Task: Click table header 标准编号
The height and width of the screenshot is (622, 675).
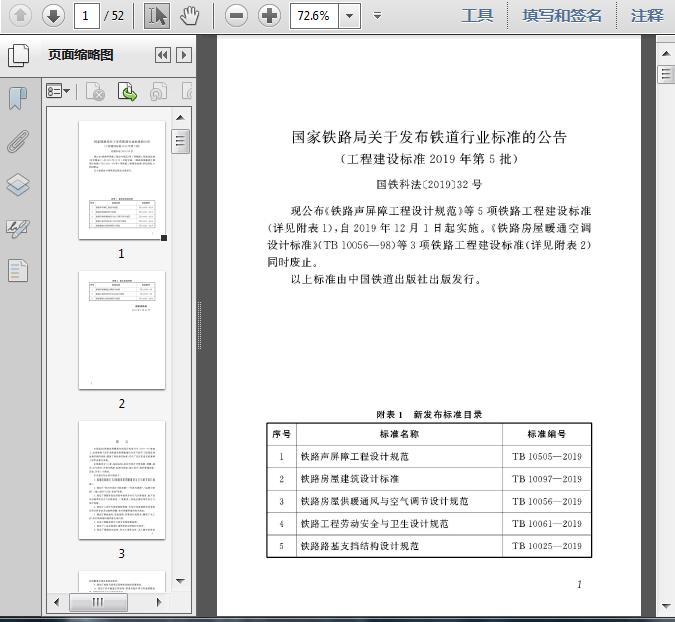Action: 547,434
